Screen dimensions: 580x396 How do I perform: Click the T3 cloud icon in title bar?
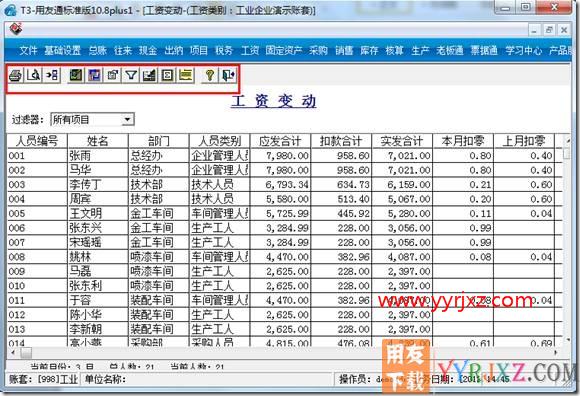pos(10,9)
